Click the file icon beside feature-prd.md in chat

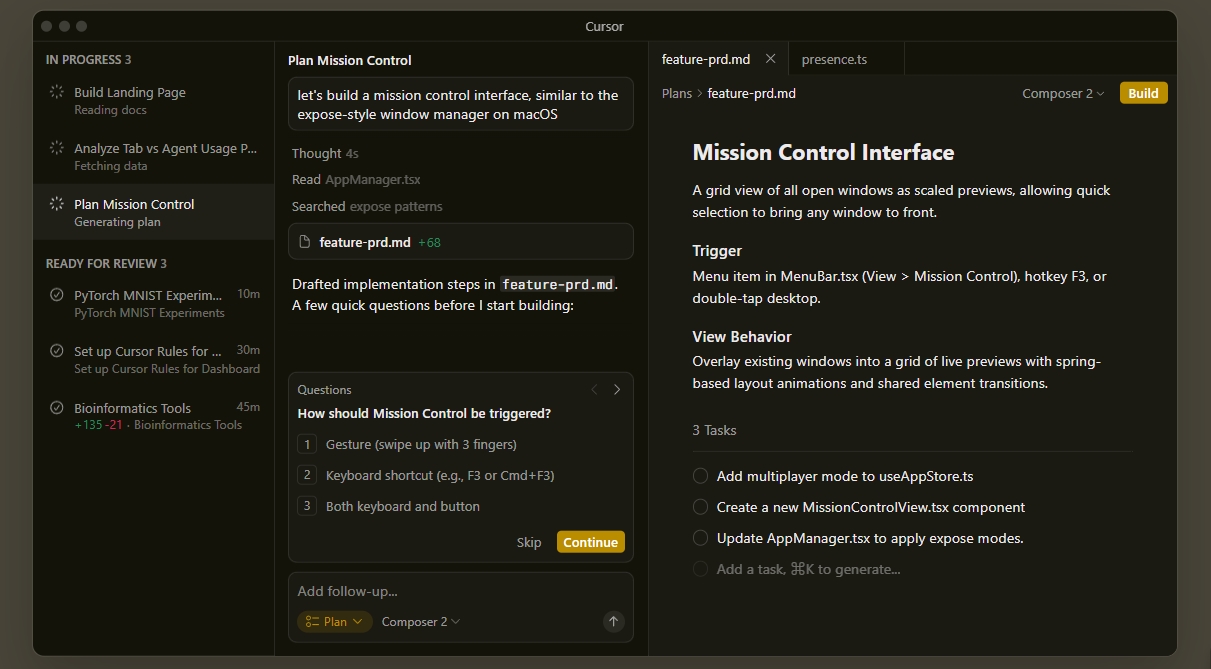click(302, 241)
